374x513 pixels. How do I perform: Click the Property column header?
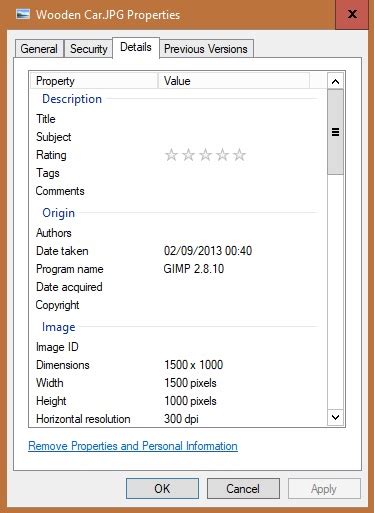(94, 81)
